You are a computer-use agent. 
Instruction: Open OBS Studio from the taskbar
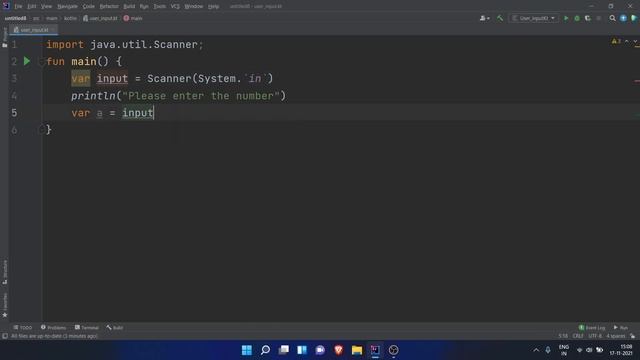393,350
